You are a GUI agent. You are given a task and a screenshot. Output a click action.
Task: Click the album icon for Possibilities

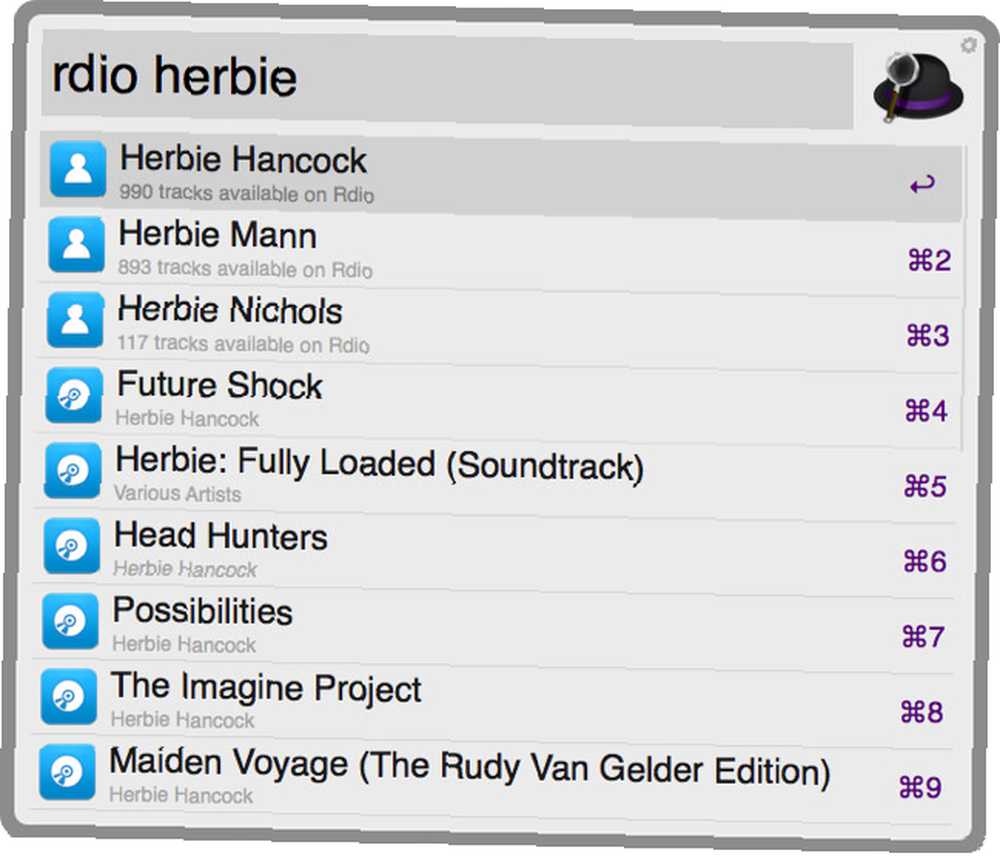(70, 621)
